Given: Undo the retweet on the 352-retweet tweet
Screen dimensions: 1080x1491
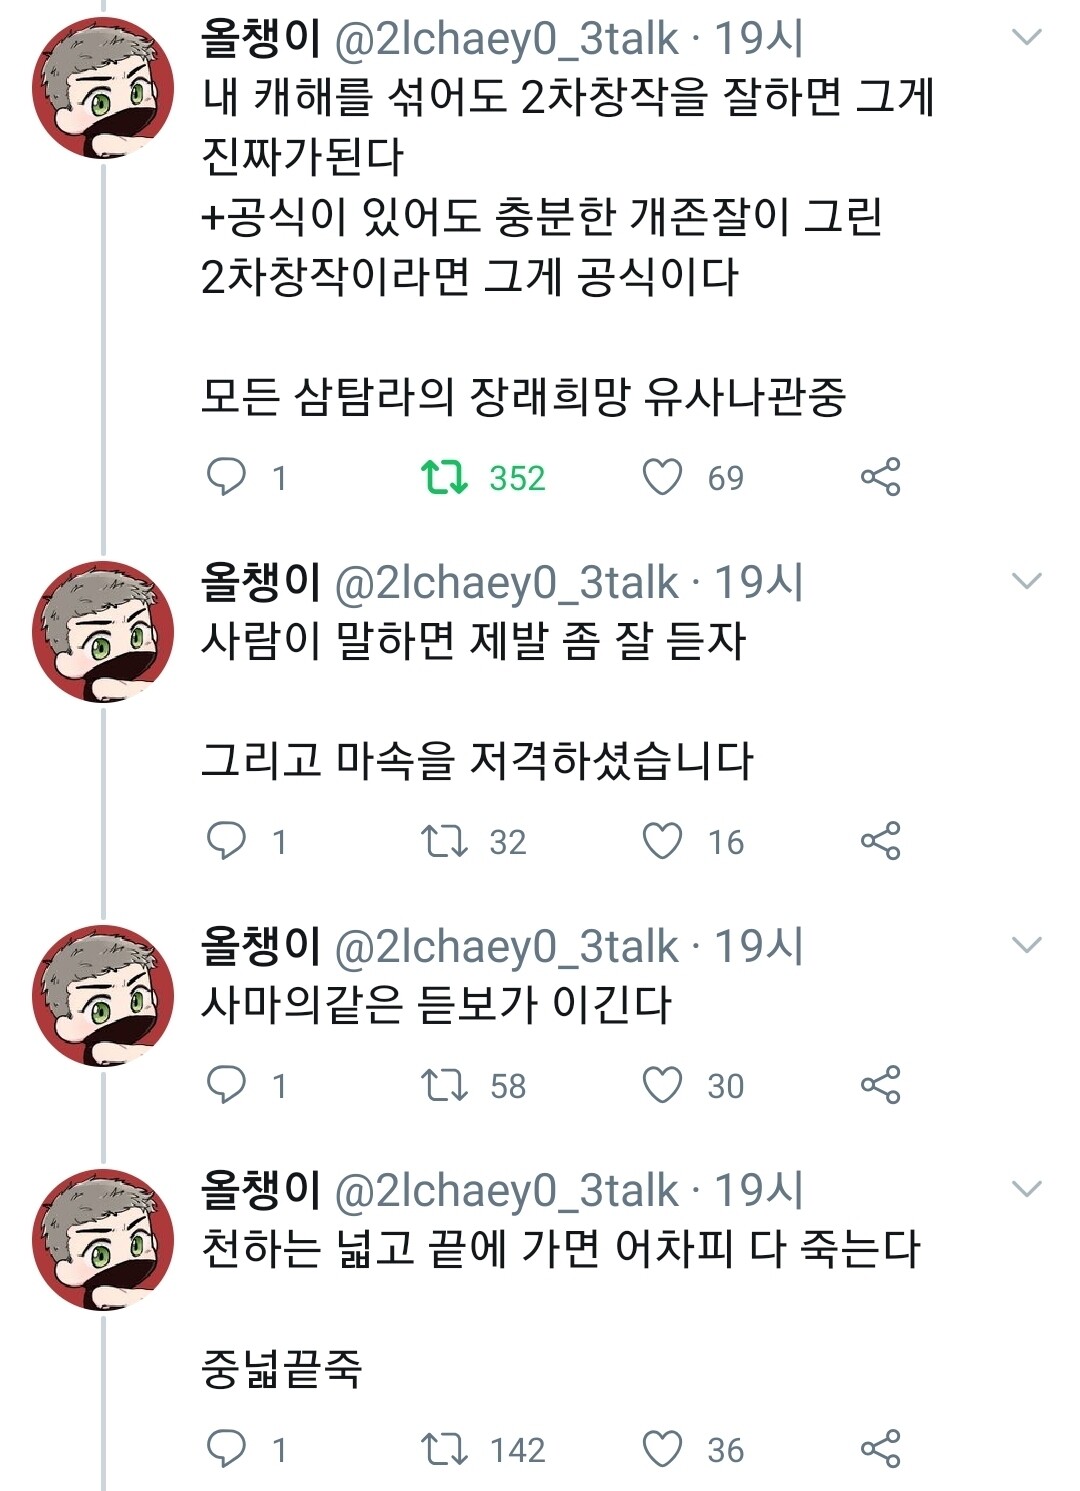Looking at the screenshot, I should click(444, 477).
